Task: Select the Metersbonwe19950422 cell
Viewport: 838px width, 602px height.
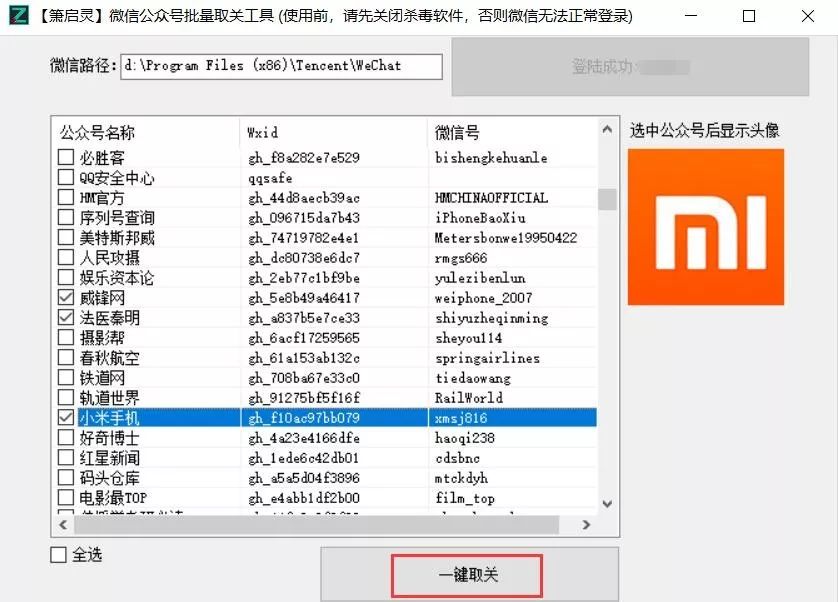Action: click(x=506, y=238)
